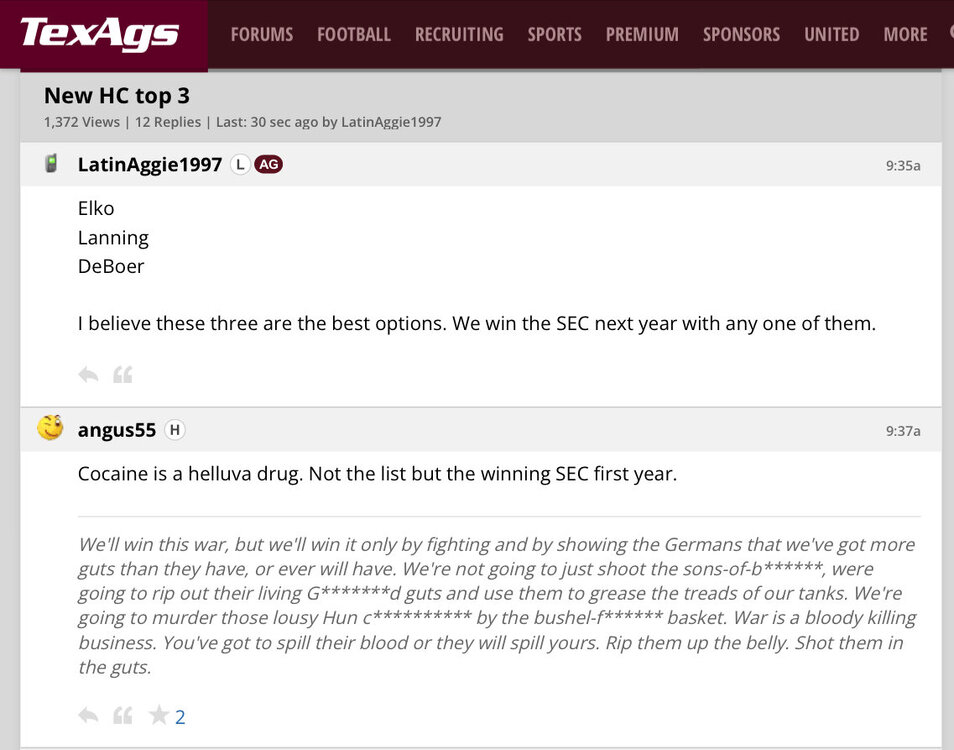Screen dimensions: 954x750
Task: Open LatinAggie1997's user profile
Action: (150, 164)
